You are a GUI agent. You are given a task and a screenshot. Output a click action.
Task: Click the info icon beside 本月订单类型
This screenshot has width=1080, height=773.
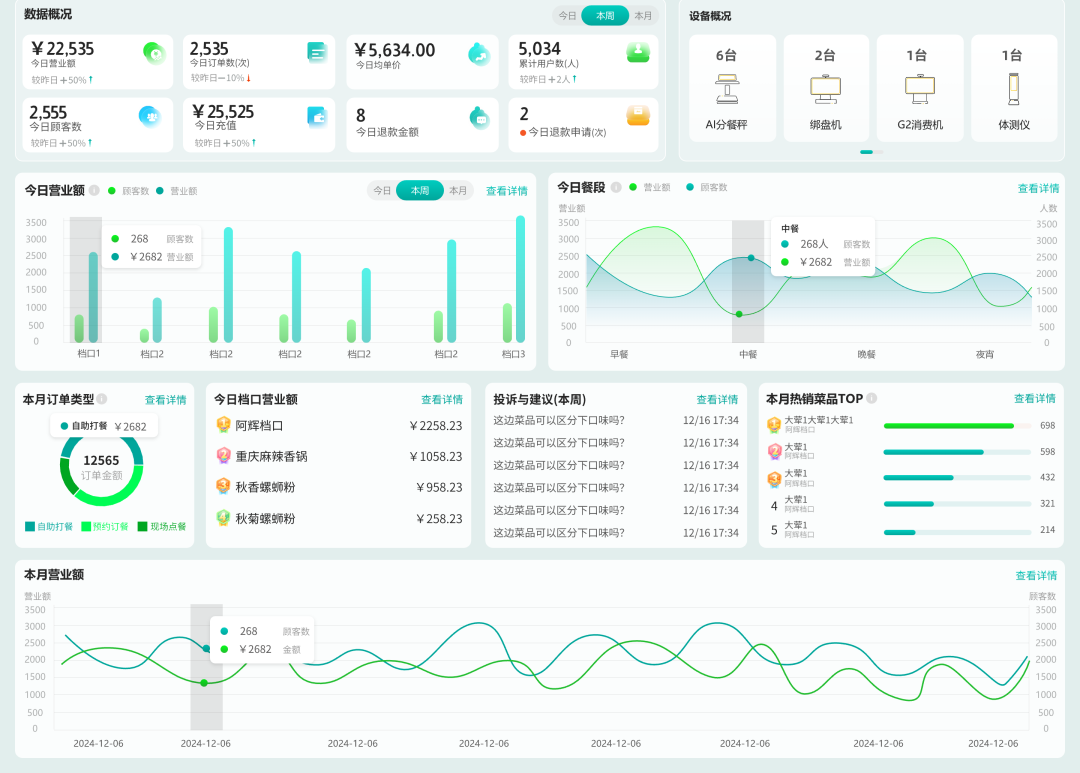click(x=102, y=399)
